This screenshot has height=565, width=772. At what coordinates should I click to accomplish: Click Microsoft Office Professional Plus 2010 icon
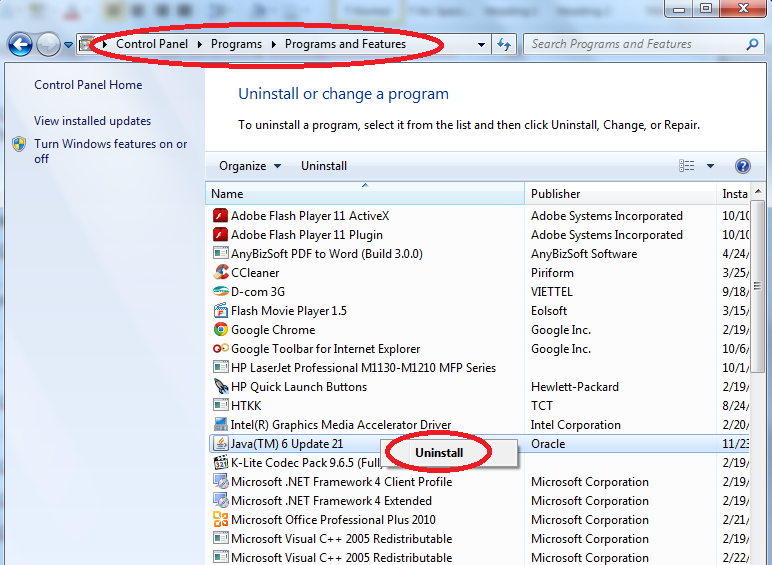click(220, 520)
